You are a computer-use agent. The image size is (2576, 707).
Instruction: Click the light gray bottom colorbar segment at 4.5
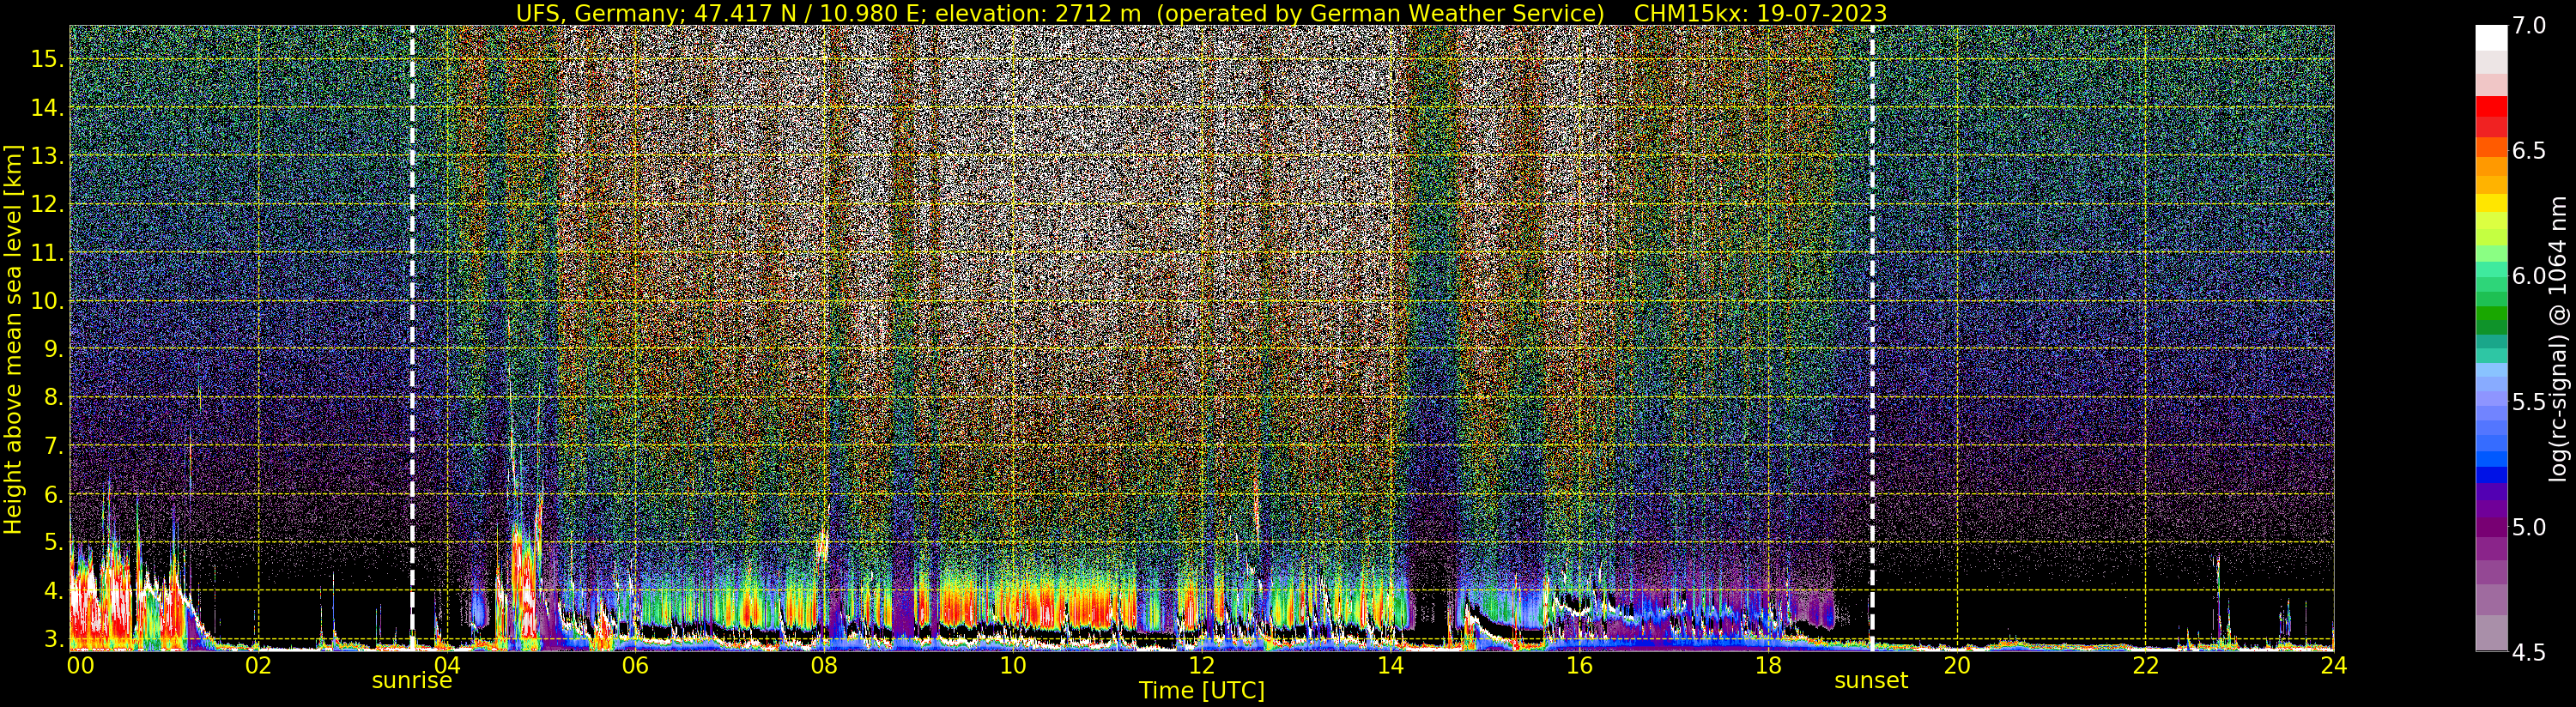click(2491, 633)
